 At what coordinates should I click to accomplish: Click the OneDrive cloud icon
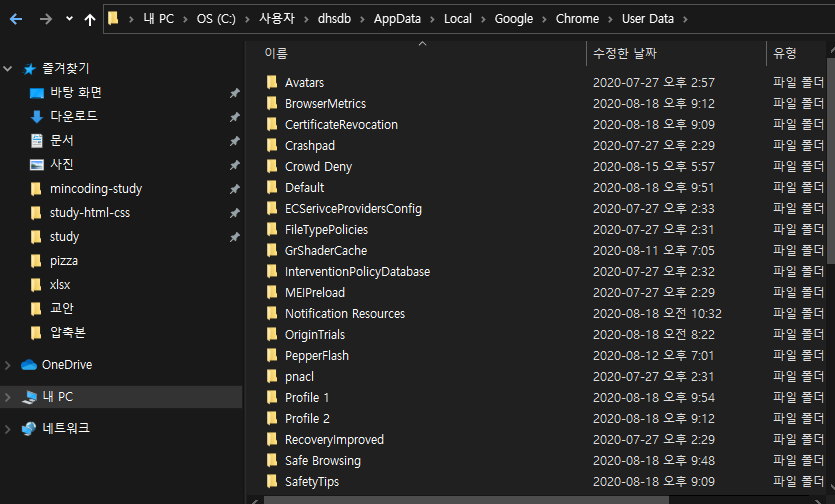point(29,365)
